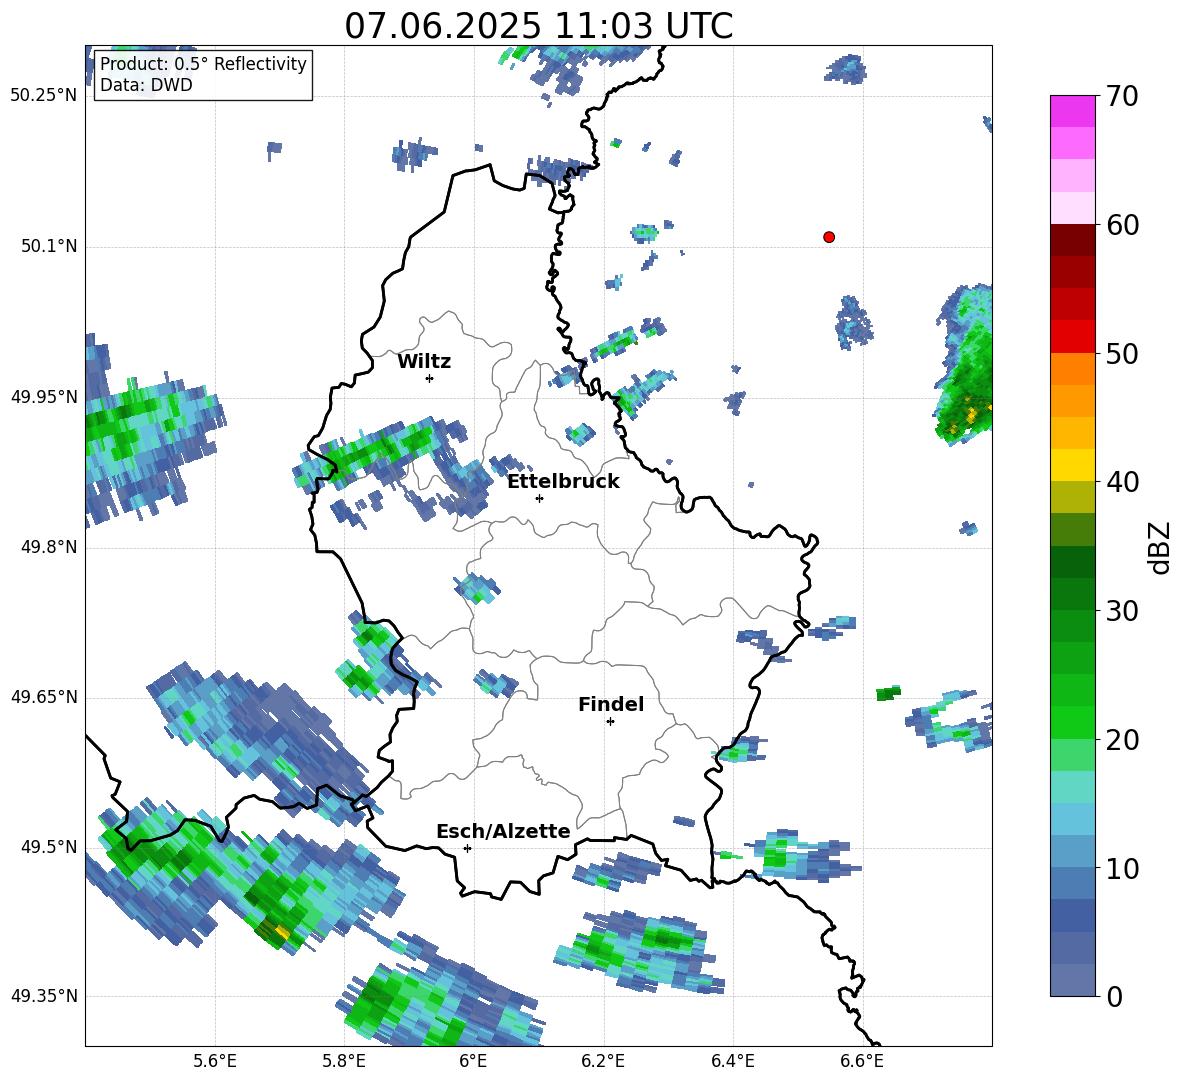Click the Findel station cross marker
The width and height of the screenshot is (1184, 1081).
[x=610, y=722]
